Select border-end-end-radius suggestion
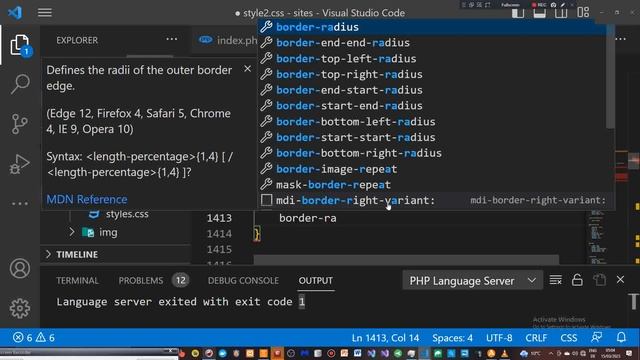640x360 pixels. click(432, 42)
